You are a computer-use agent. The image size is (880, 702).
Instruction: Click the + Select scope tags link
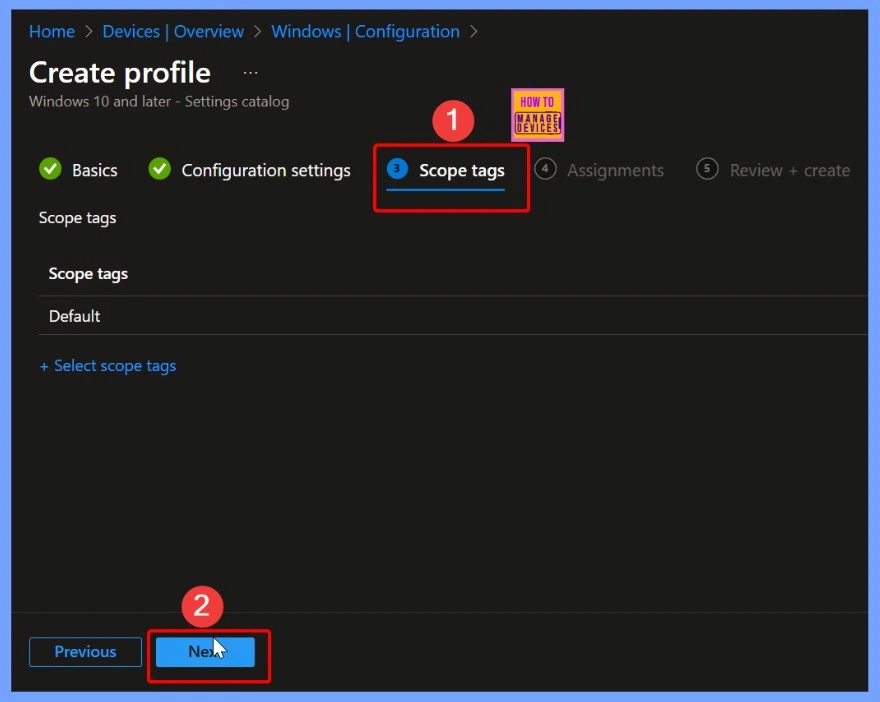pyautogui.click(x=108, y=366)
